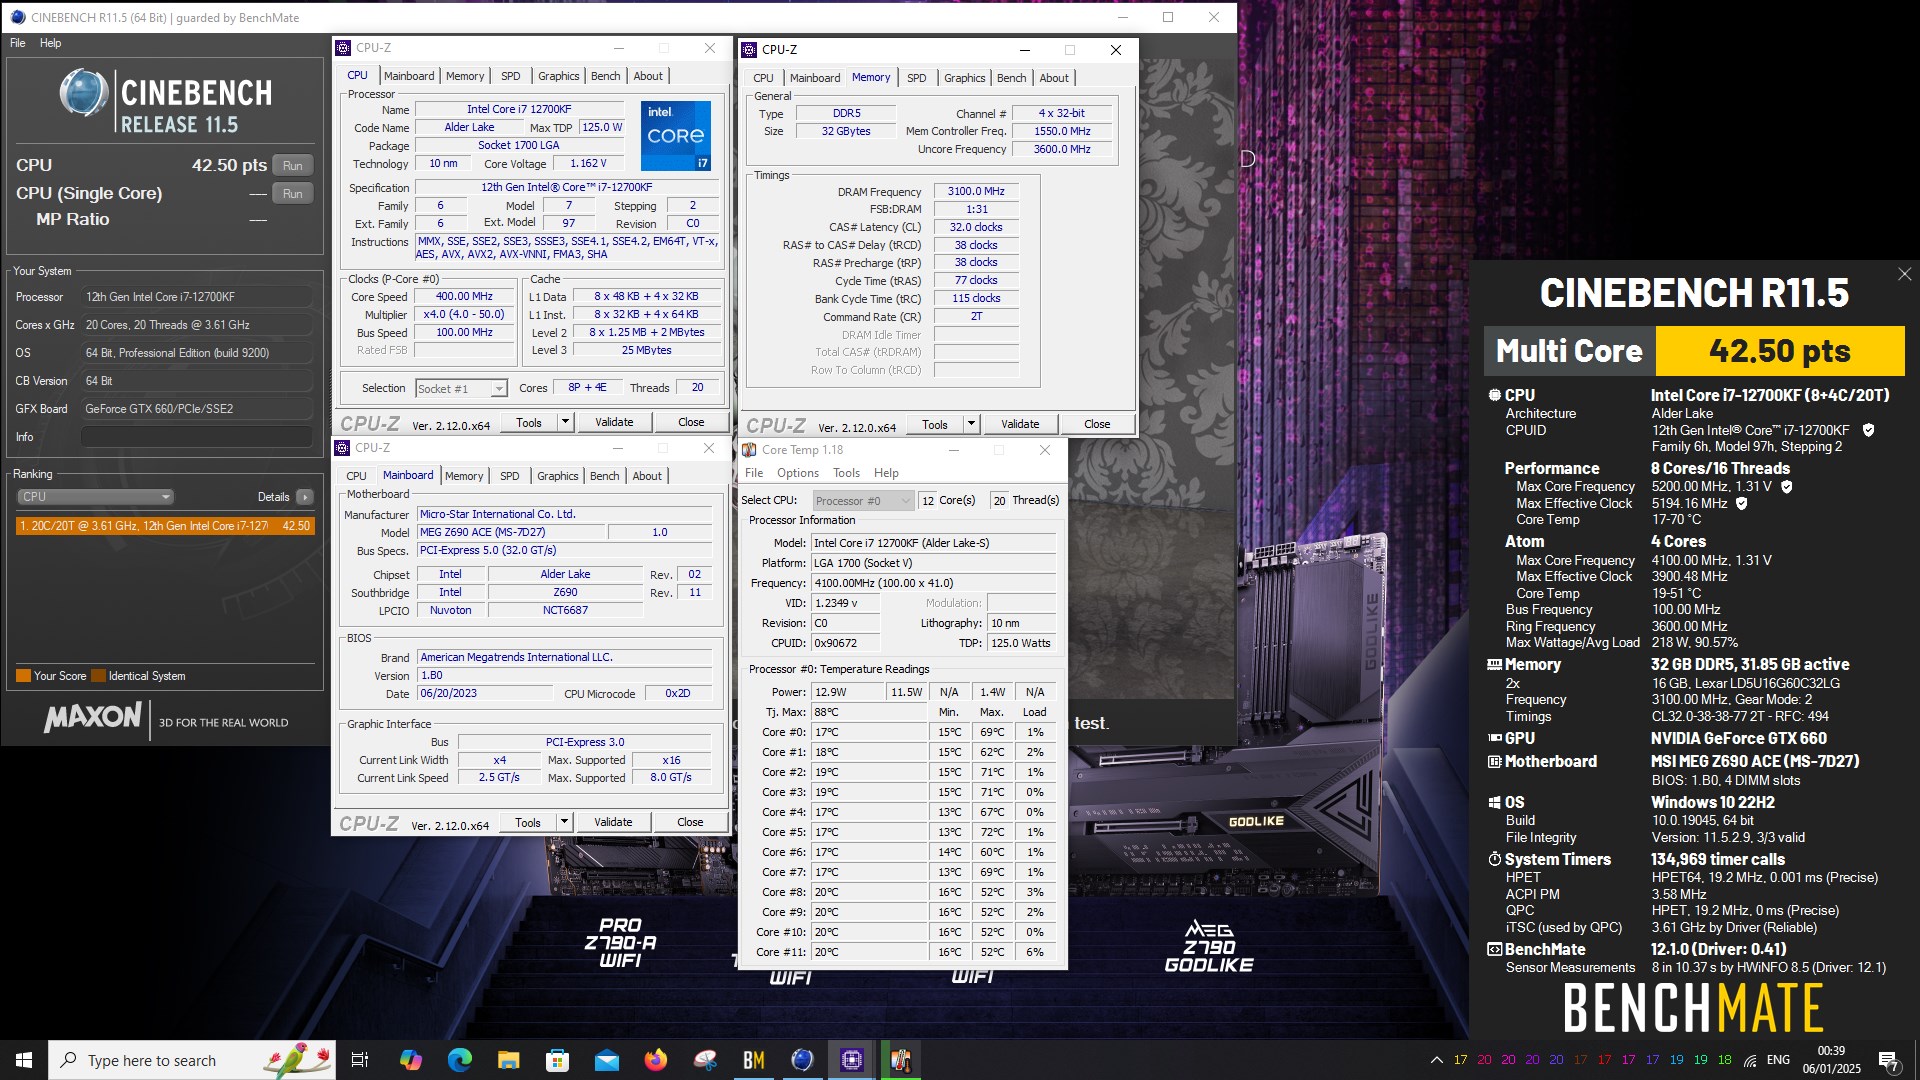Open the Tools menu in Core Temp
Screen dimensions: 1920x1080
[846, 473]
